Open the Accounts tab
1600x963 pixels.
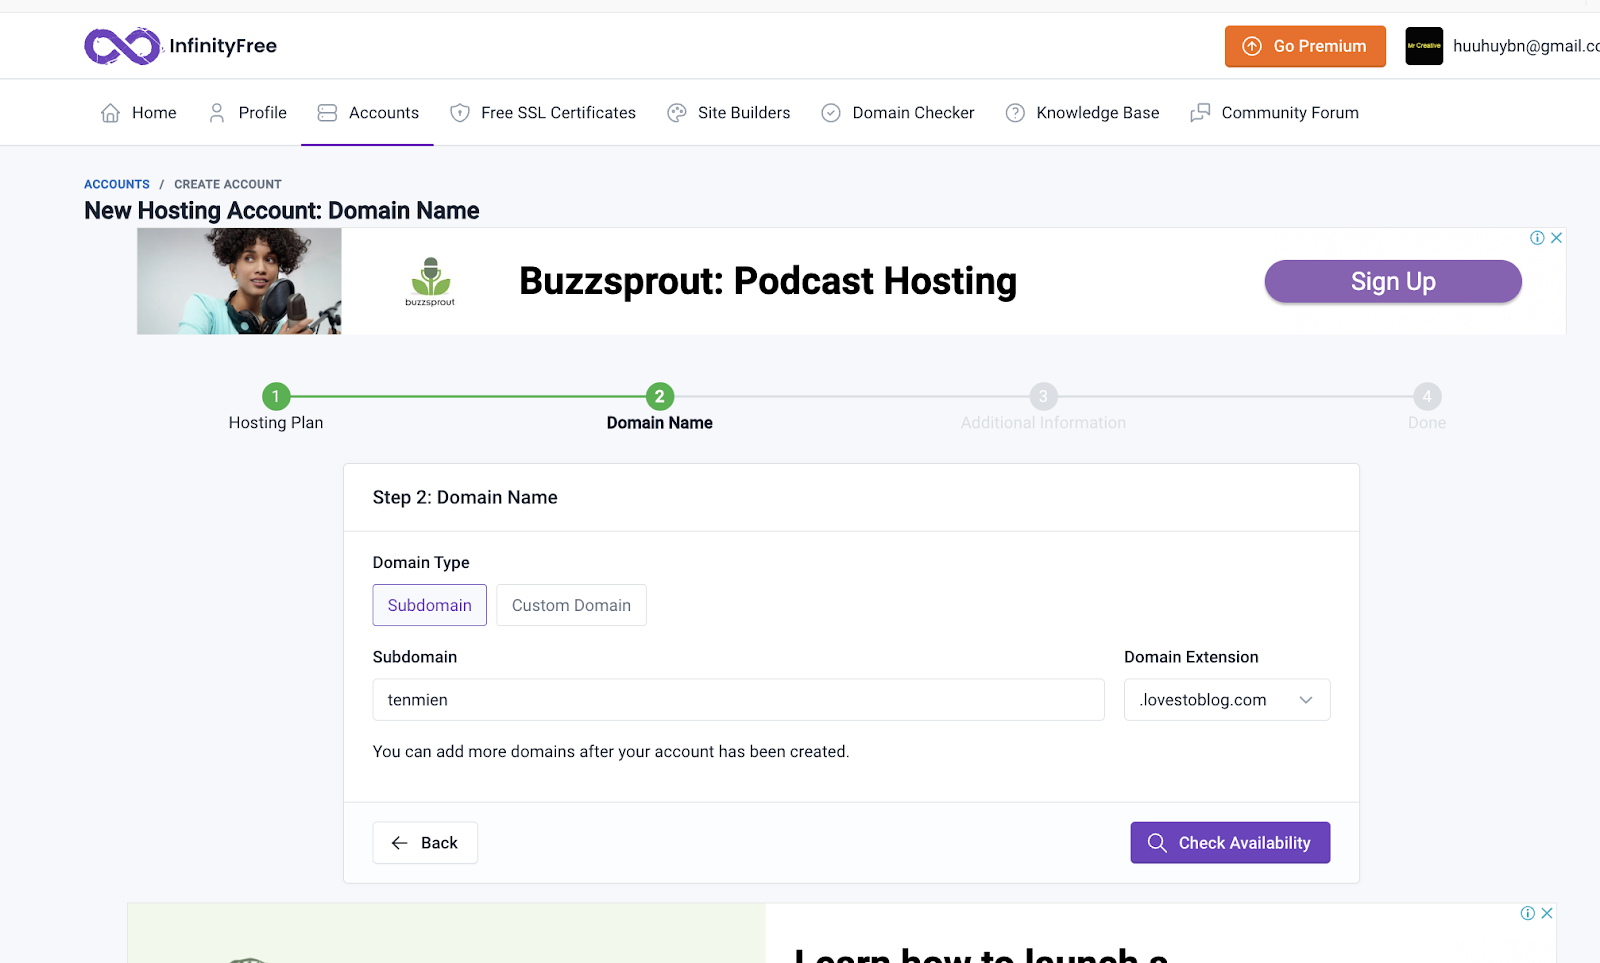coord(368,113)
